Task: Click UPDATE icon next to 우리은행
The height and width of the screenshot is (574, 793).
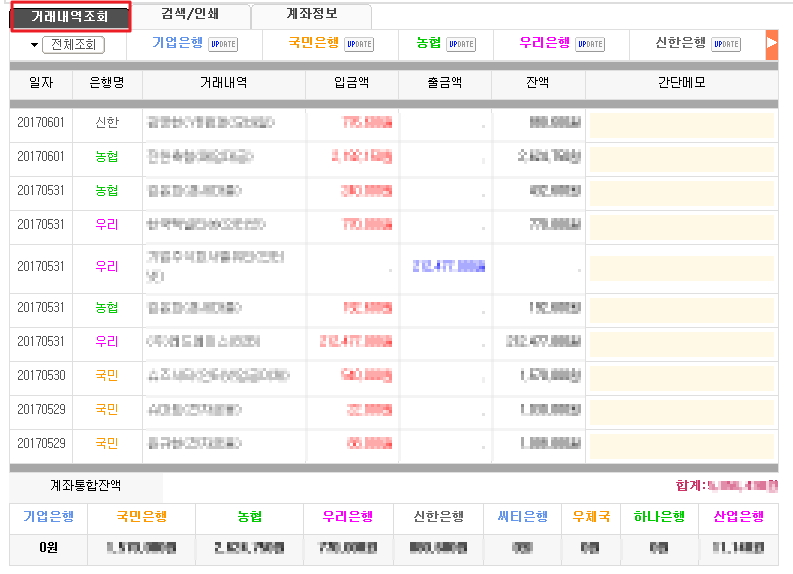Action: [590, 45]
